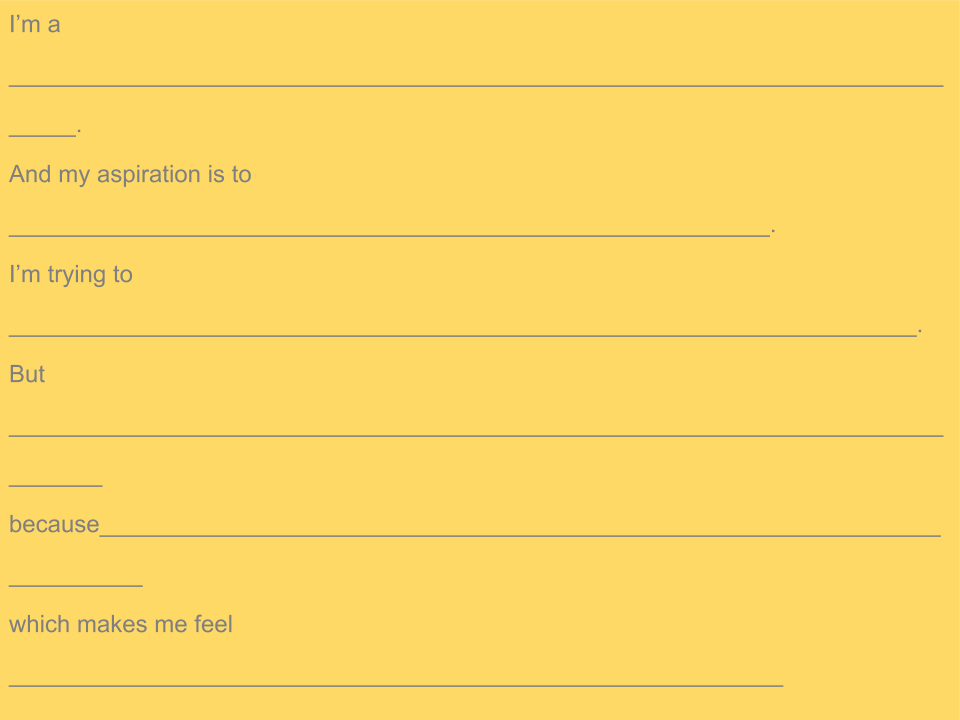Viewport: 960px width, 720px height.
Task: Click the long blank line below "I'm a"
Action: tap(476, 86)
